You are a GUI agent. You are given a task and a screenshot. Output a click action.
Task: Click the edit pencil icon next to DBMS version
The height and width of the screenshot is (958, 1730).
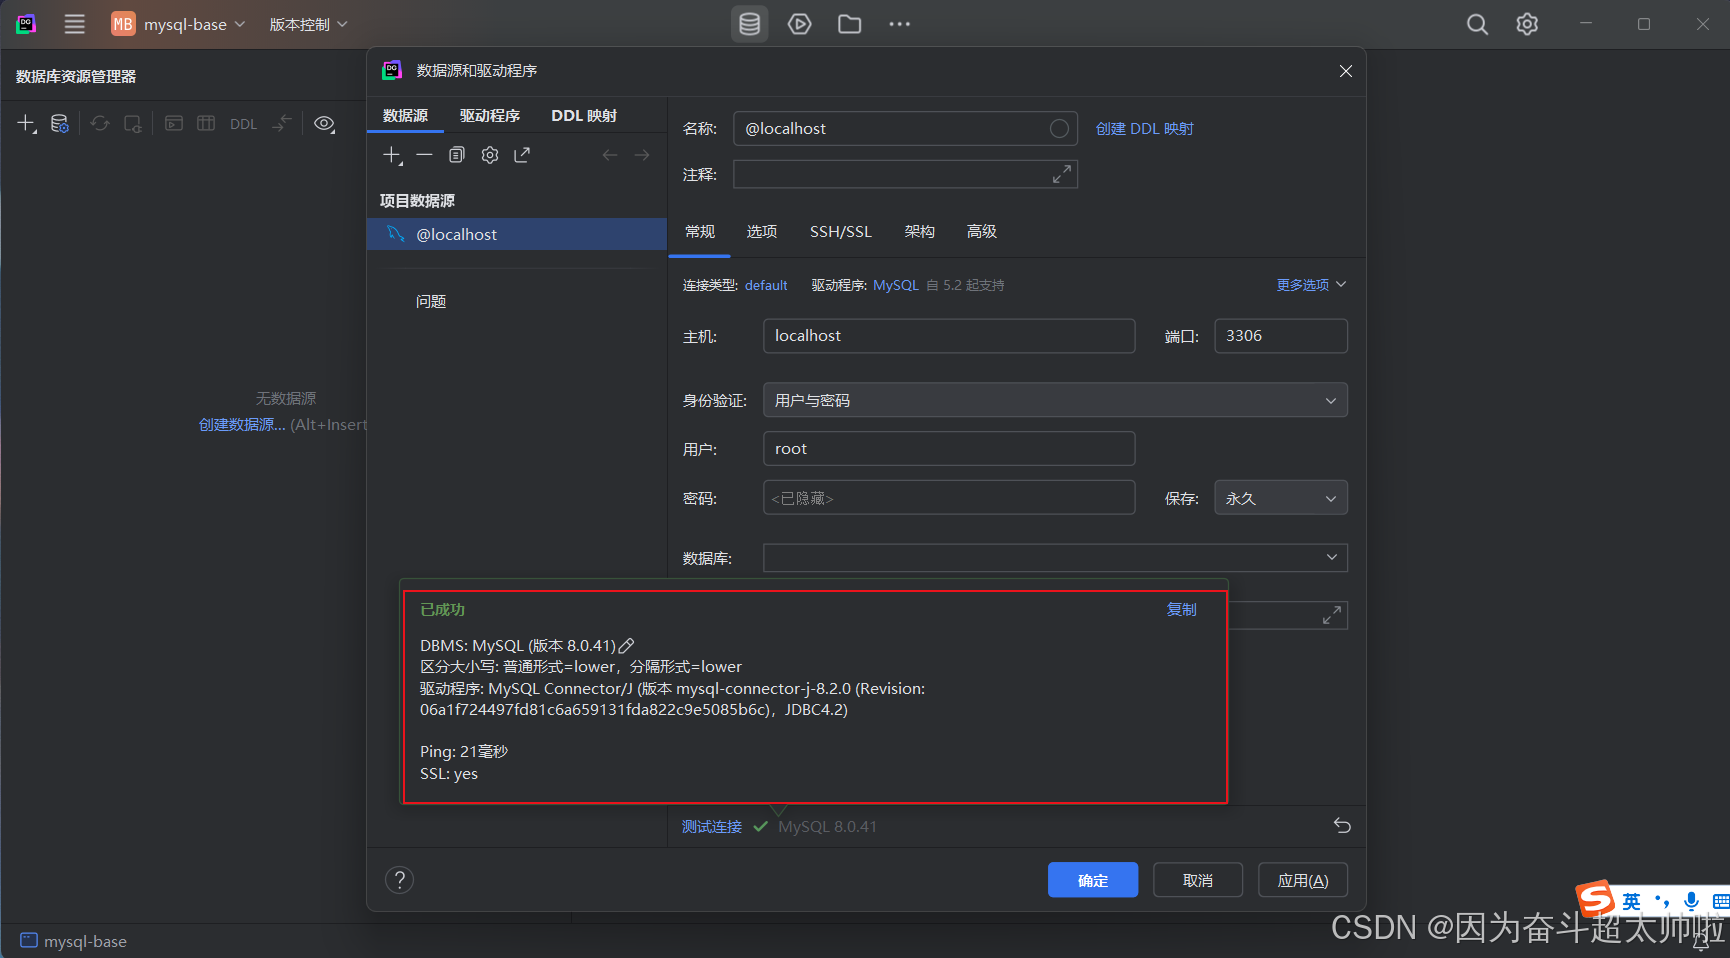coord(627,646)
